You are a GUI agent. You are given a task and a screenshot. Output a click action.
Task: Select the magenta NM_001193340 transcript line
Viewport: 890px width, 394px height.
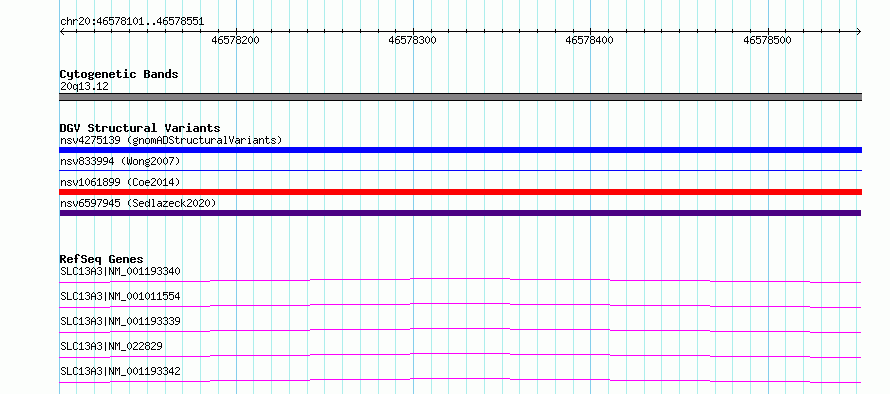tap(460, 280)
